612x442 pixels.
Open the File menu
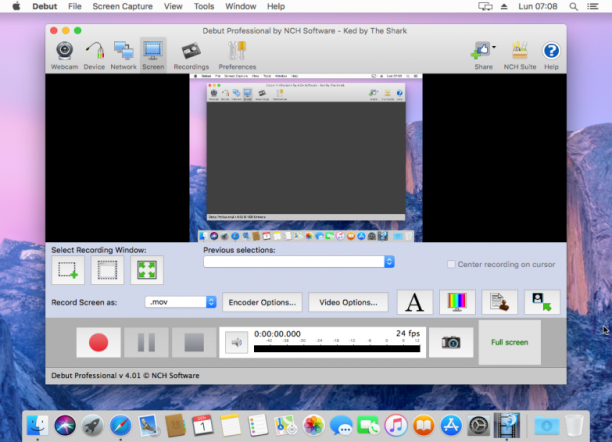point(75,6)
